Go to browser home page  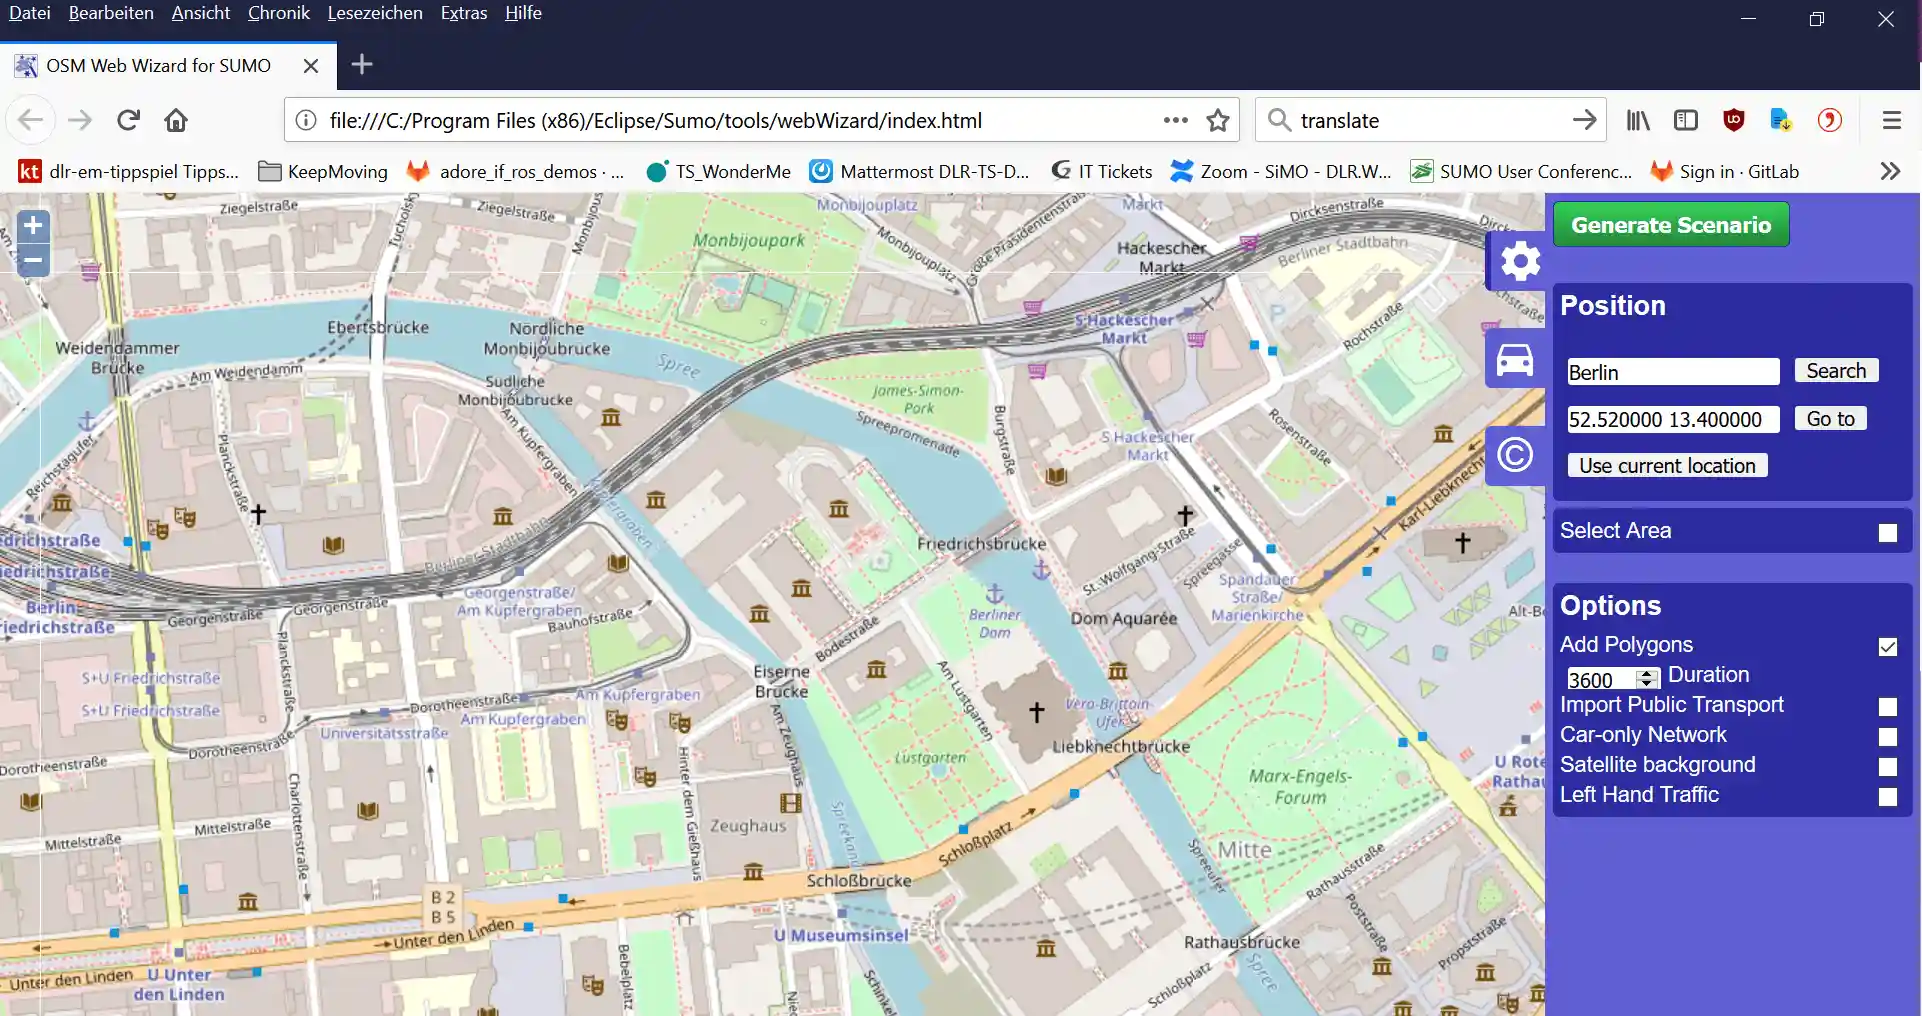click(x=176, y=121)
